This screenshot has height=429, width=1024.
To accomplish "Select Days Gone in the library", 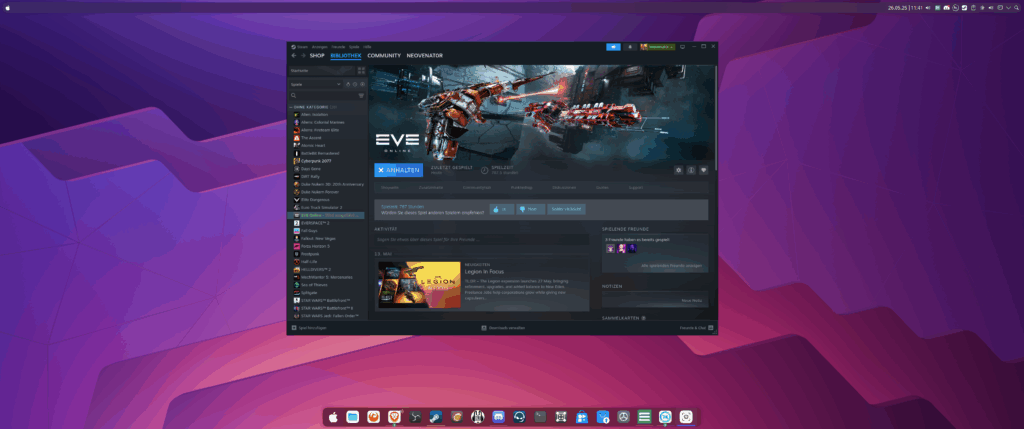I will 311,168.
